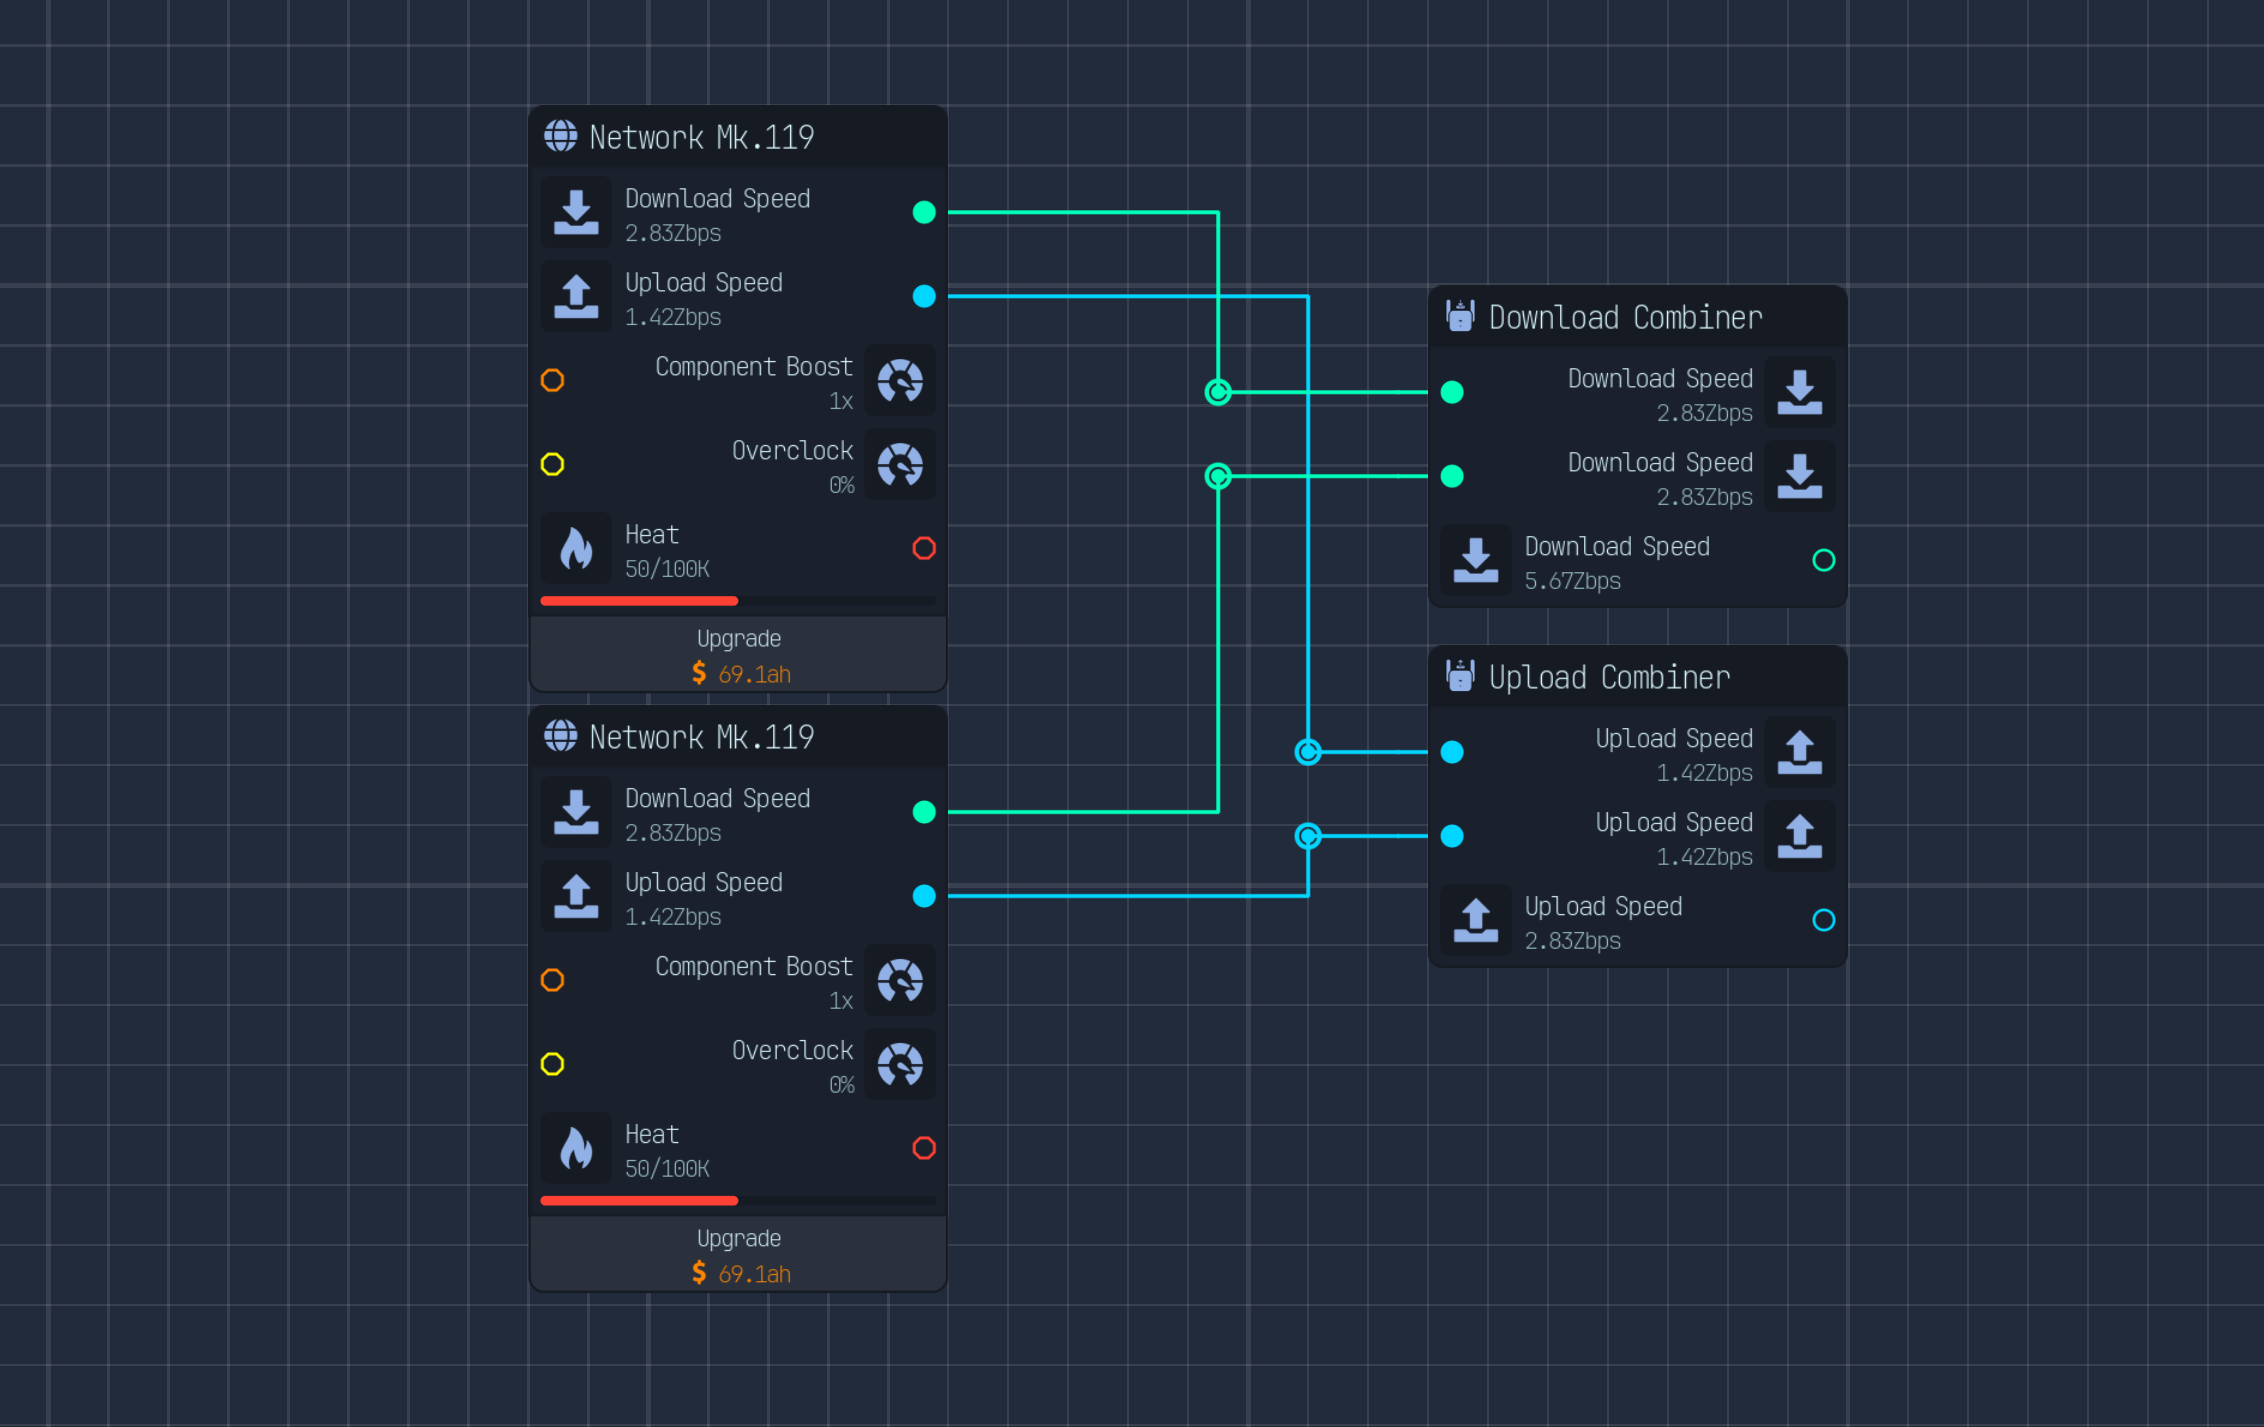Click Upgrade on the top Network Mk.119 node
The width and height of the screenshot is (2264, 1427).
point(738,655)
